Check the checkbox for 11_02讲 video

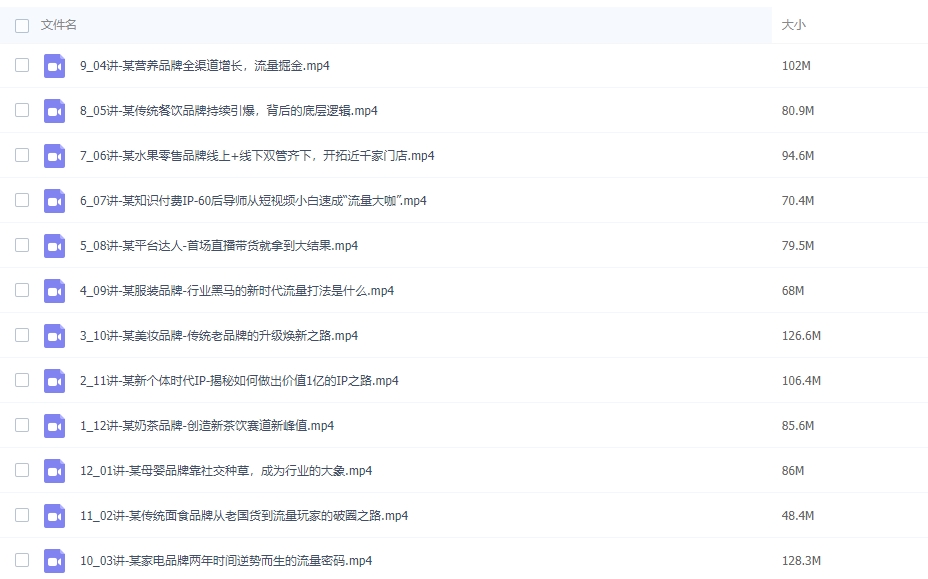pyautogui.click(x=21, y=515)
